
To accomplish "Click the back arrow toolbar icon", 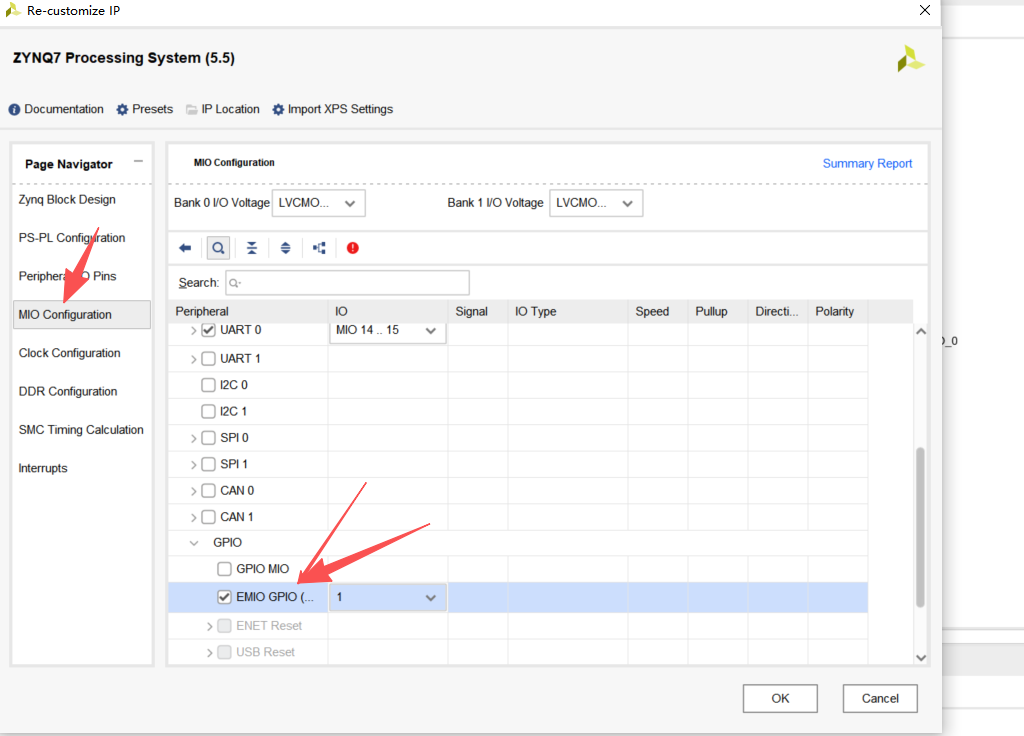I will [x=185, y=248].
